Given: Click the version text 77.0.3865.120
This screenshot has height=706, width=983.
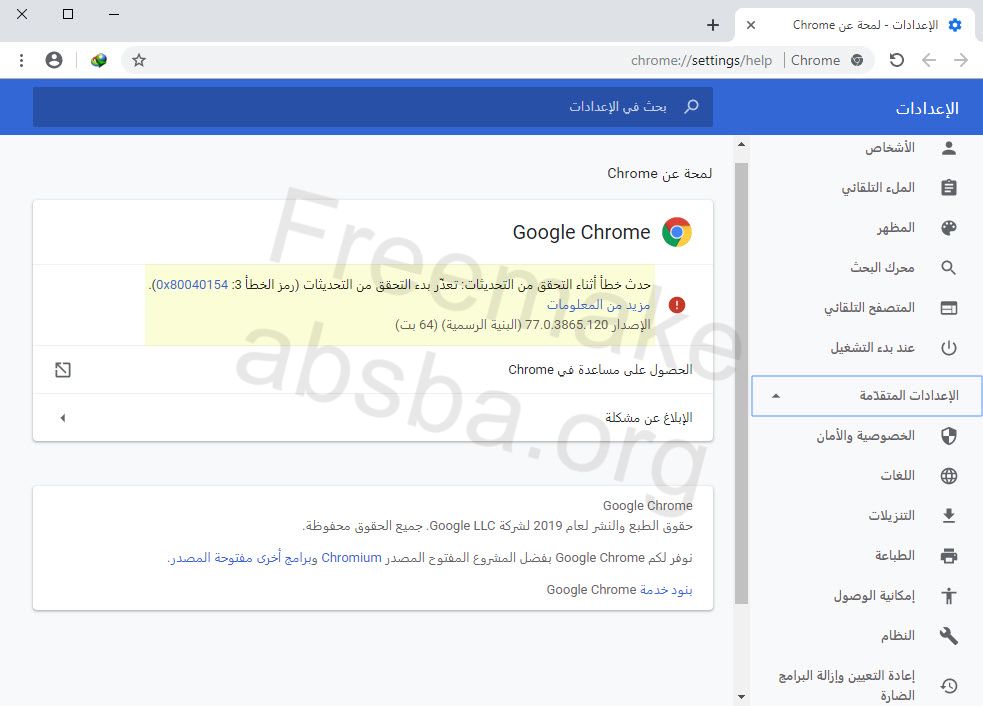Looking at the screenshot, I should 566,325.
